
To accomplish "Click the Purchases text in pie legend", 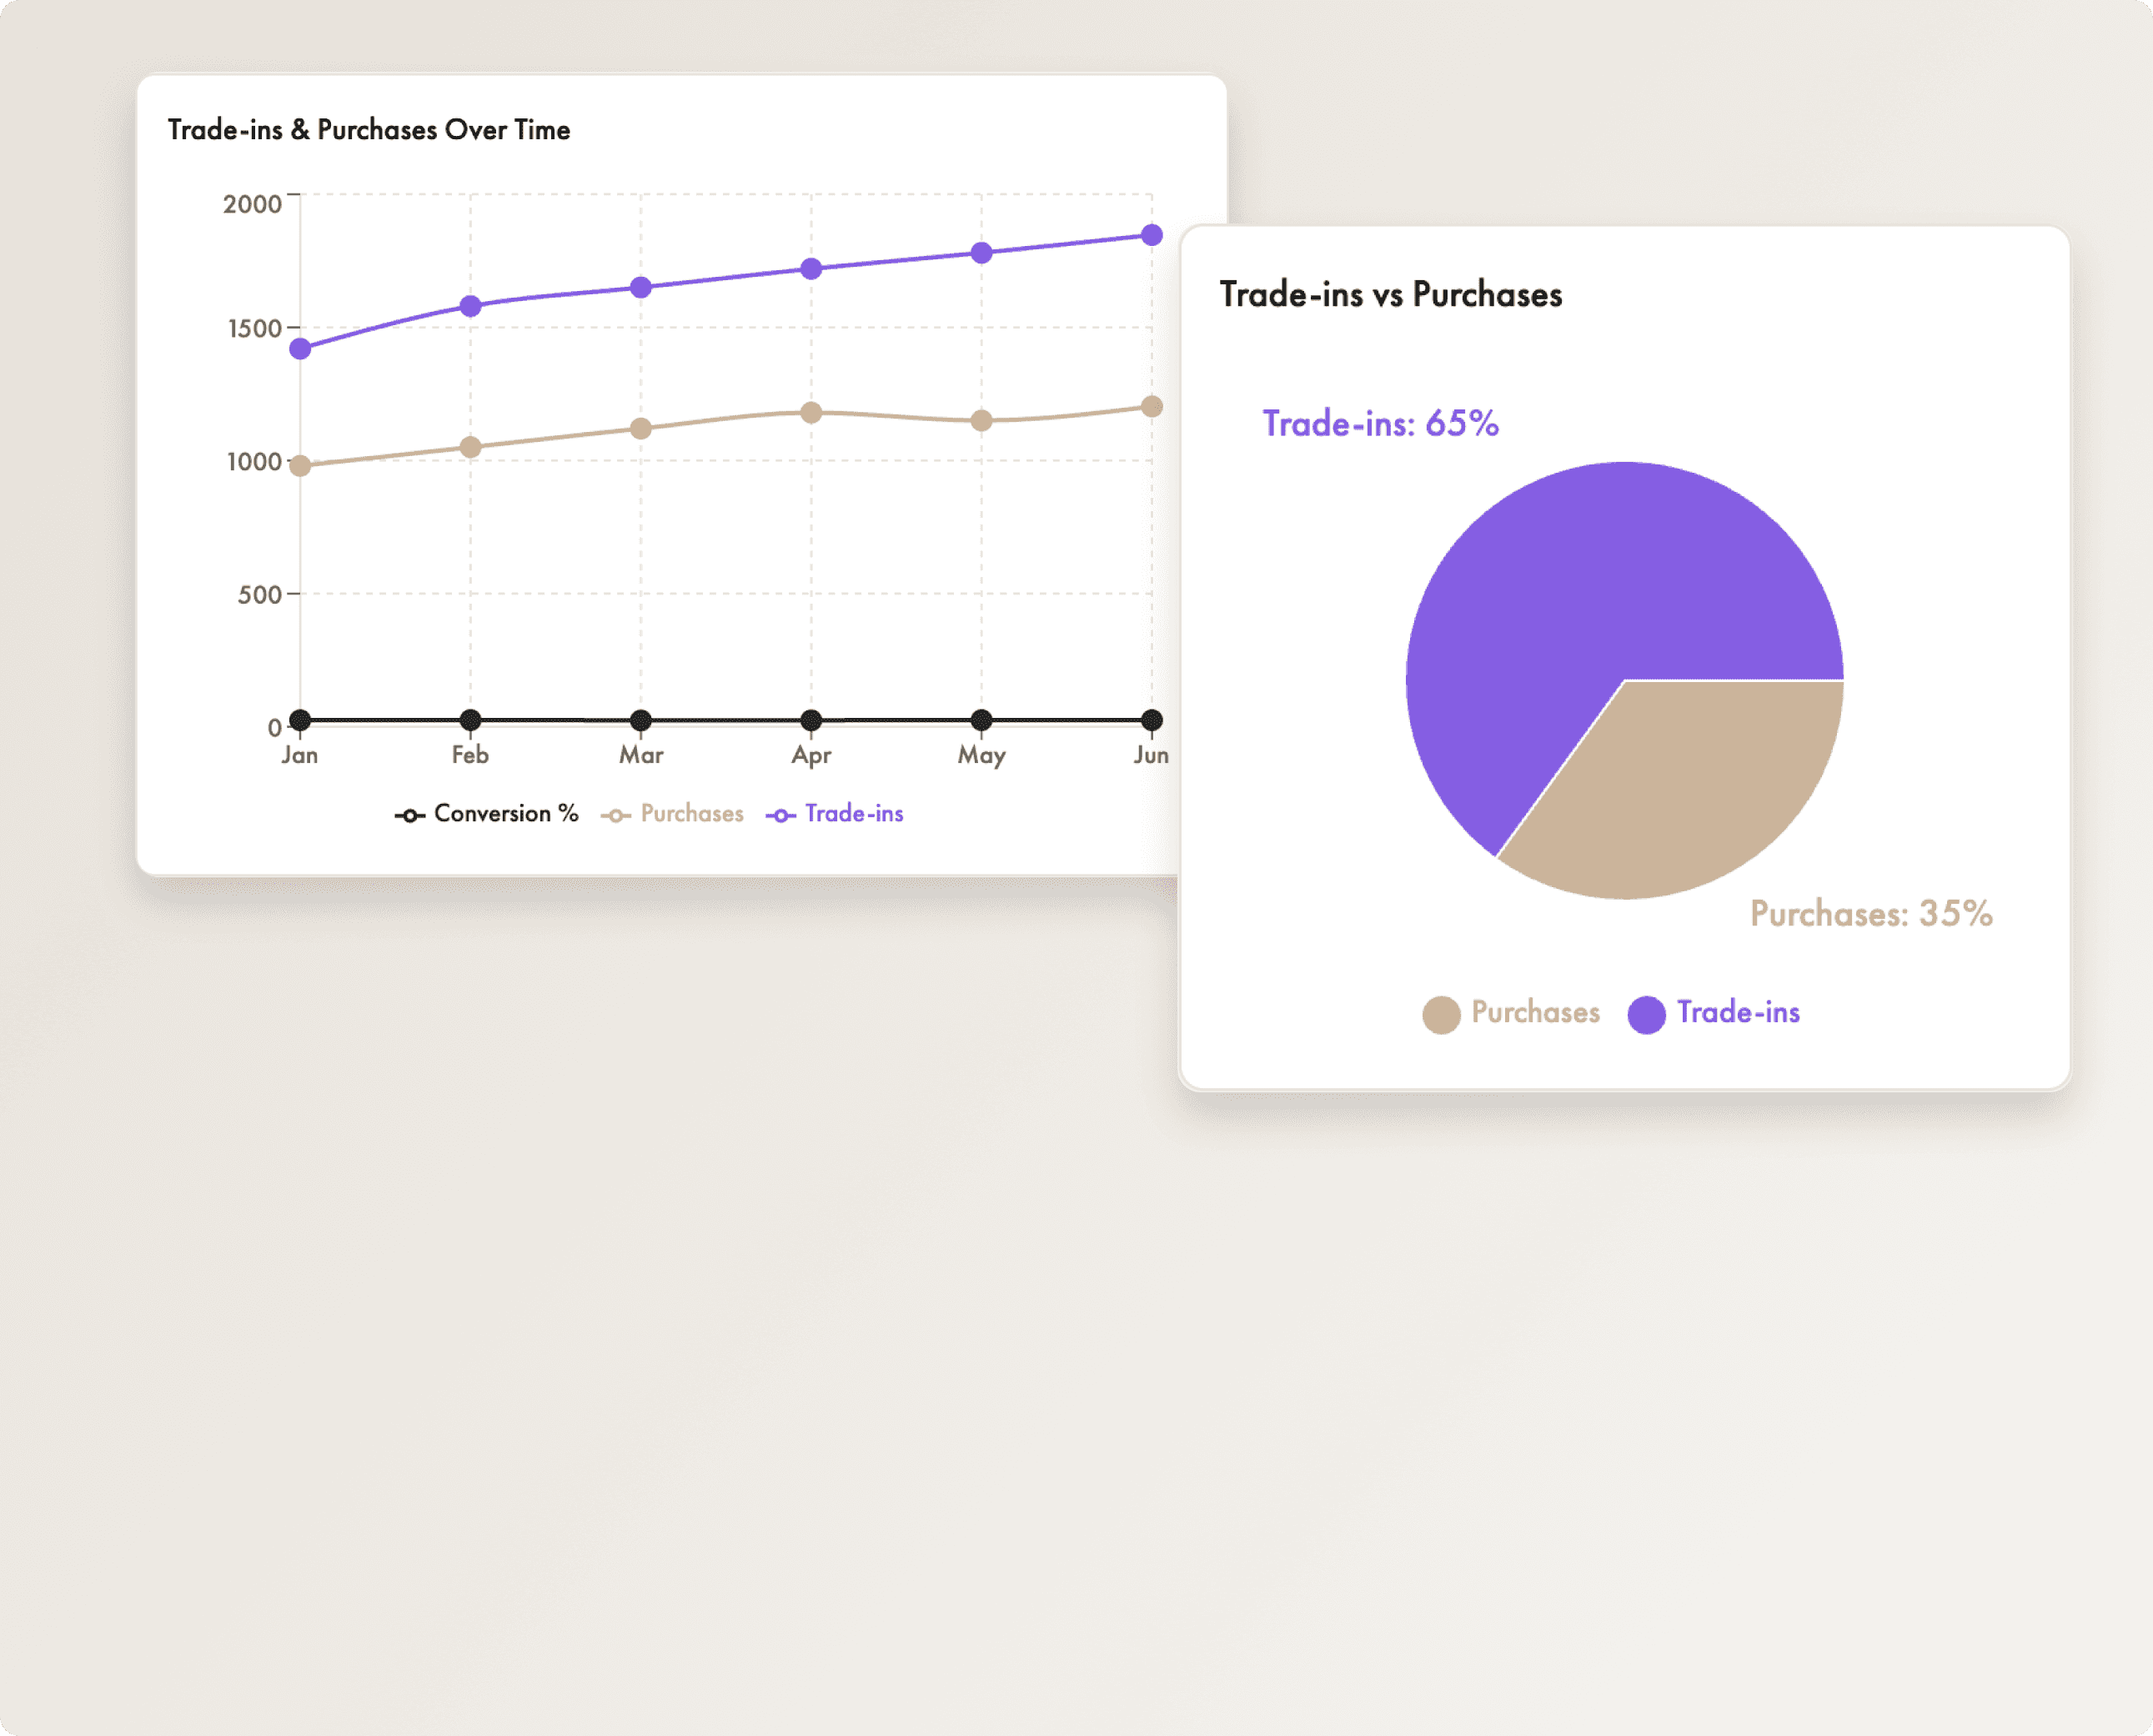I will click(1535, 1012).
